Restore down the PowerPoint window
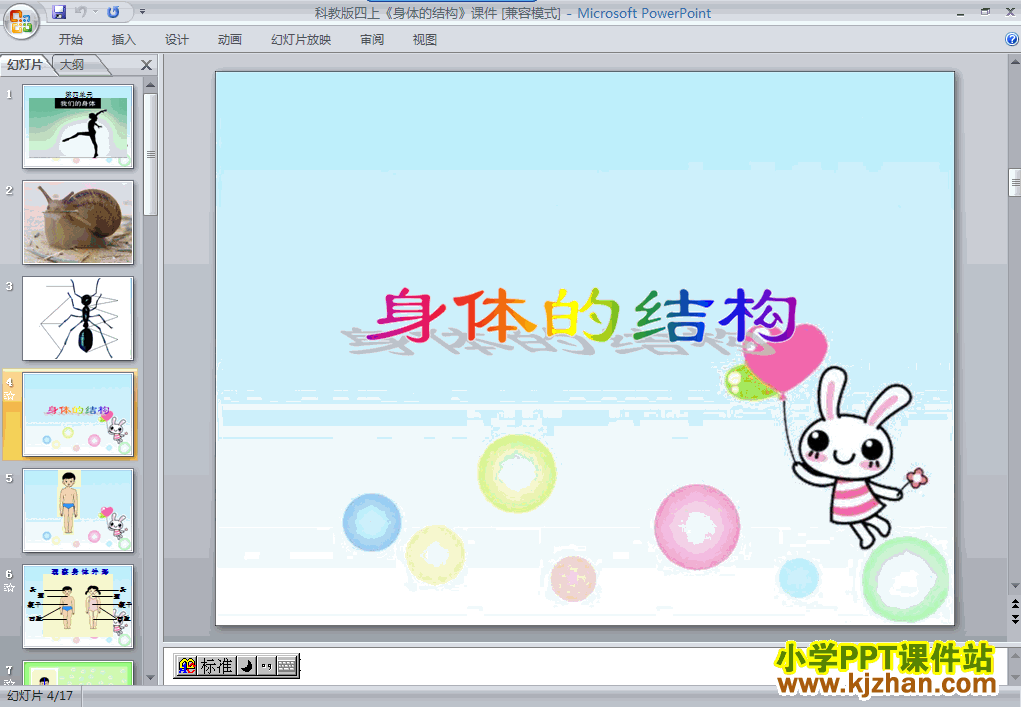The width and height of the screenshot is (1021, 707). tap(985, 12)
